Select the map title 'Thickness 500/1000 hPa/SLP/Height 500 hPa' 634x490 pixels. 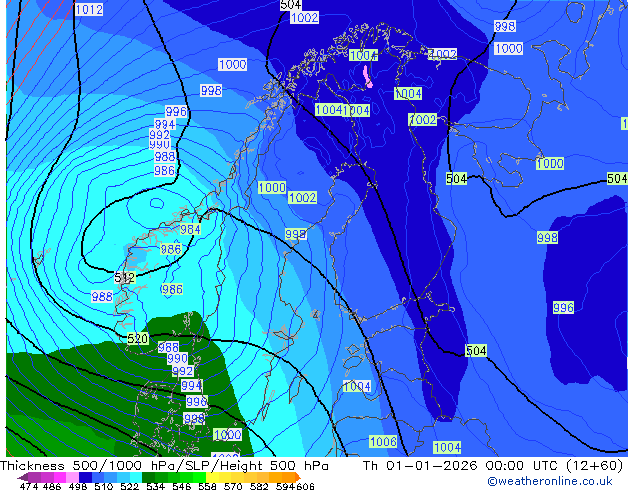pos(164,466)
